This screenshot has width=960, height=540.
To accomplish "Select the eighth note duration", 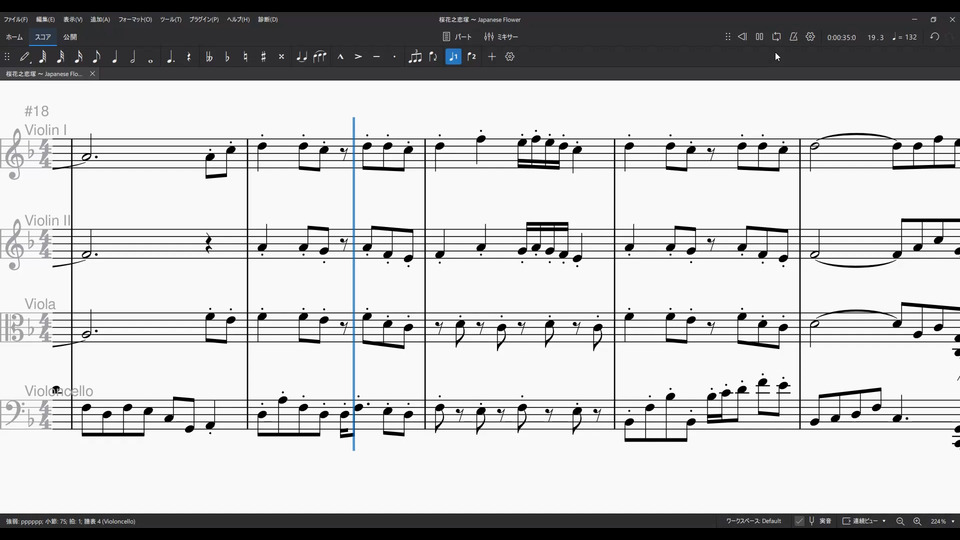I will tap(96, 57).
